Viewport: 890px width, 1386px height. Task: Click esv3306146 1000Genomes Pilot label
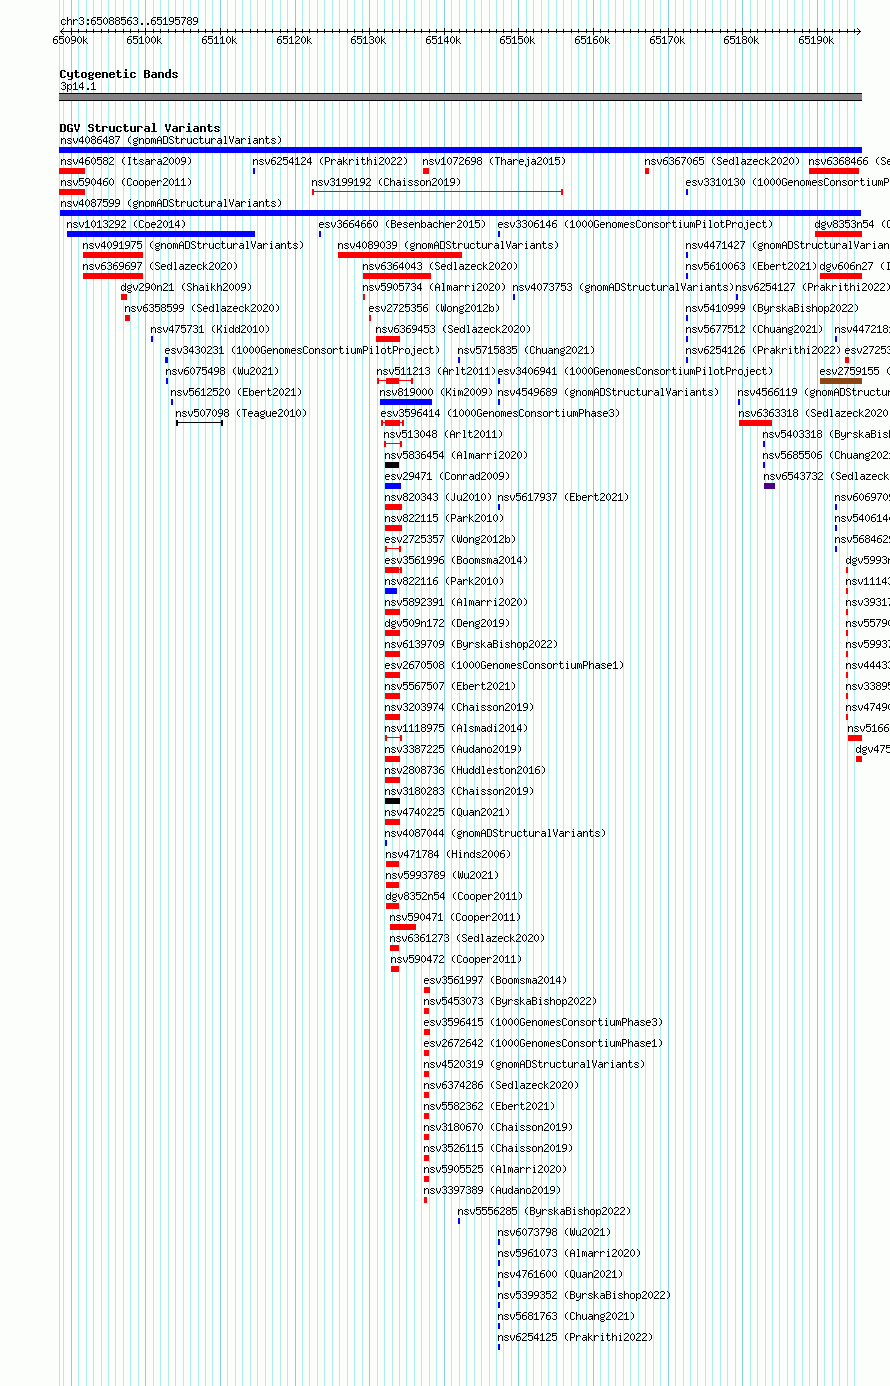coord(635,224)
